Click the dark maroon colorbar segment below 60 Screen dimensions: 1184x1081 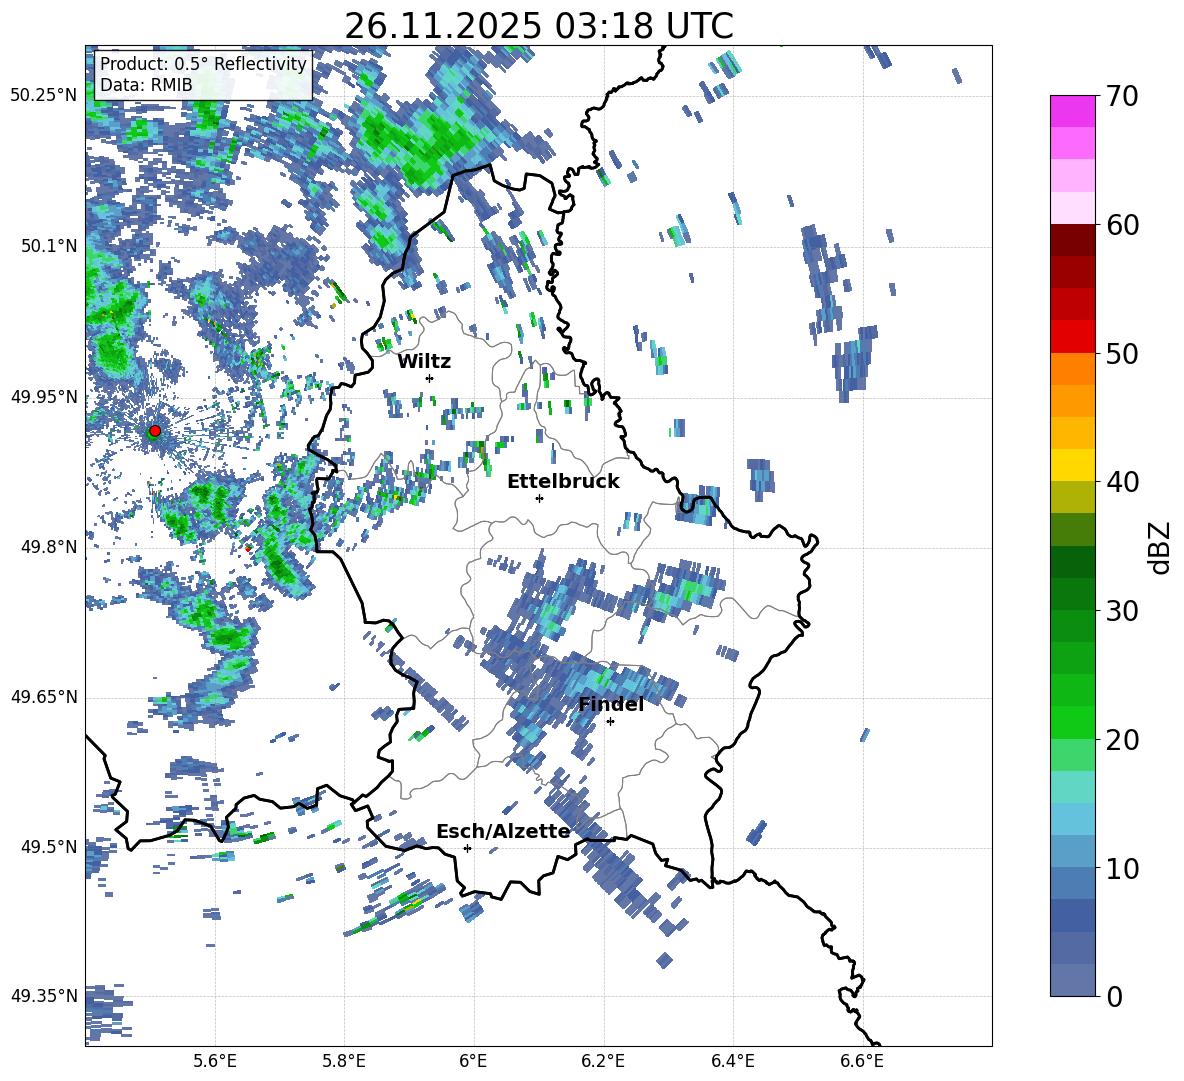(x=1072, y=240)
